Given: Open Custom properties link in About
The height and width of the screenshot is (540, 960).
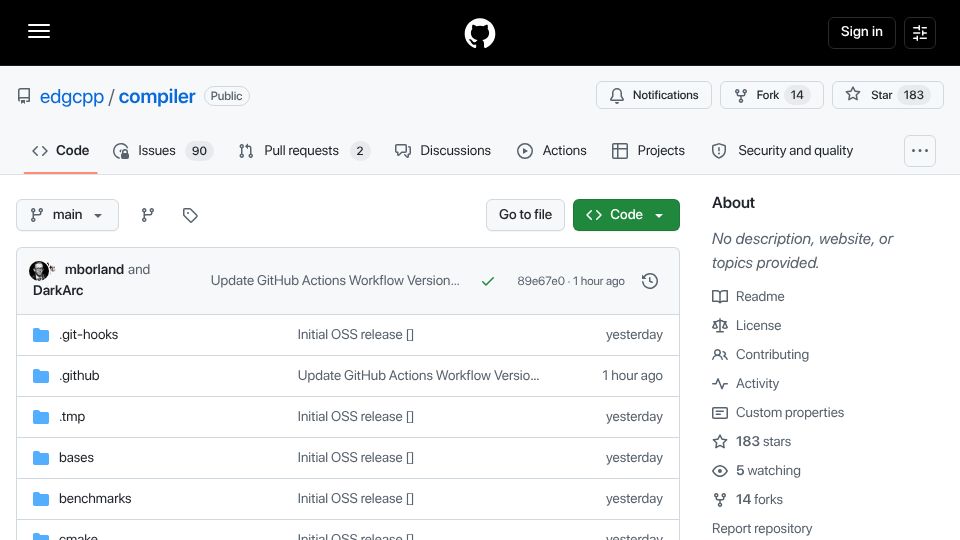Looking at the screenshot, I should tap(778, 413).
